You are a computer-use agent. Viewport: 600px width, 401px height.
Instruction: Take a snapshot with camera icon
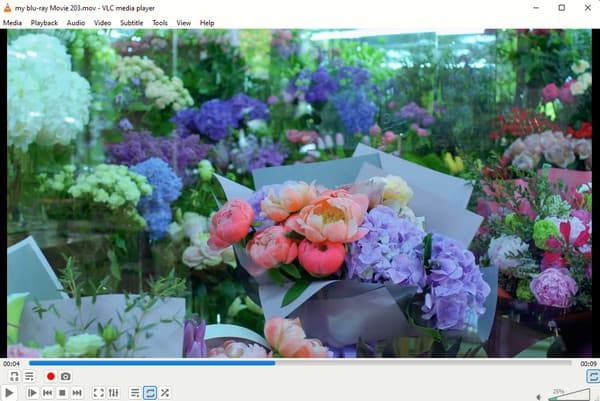pyautogui.click(x=65, y=376)
